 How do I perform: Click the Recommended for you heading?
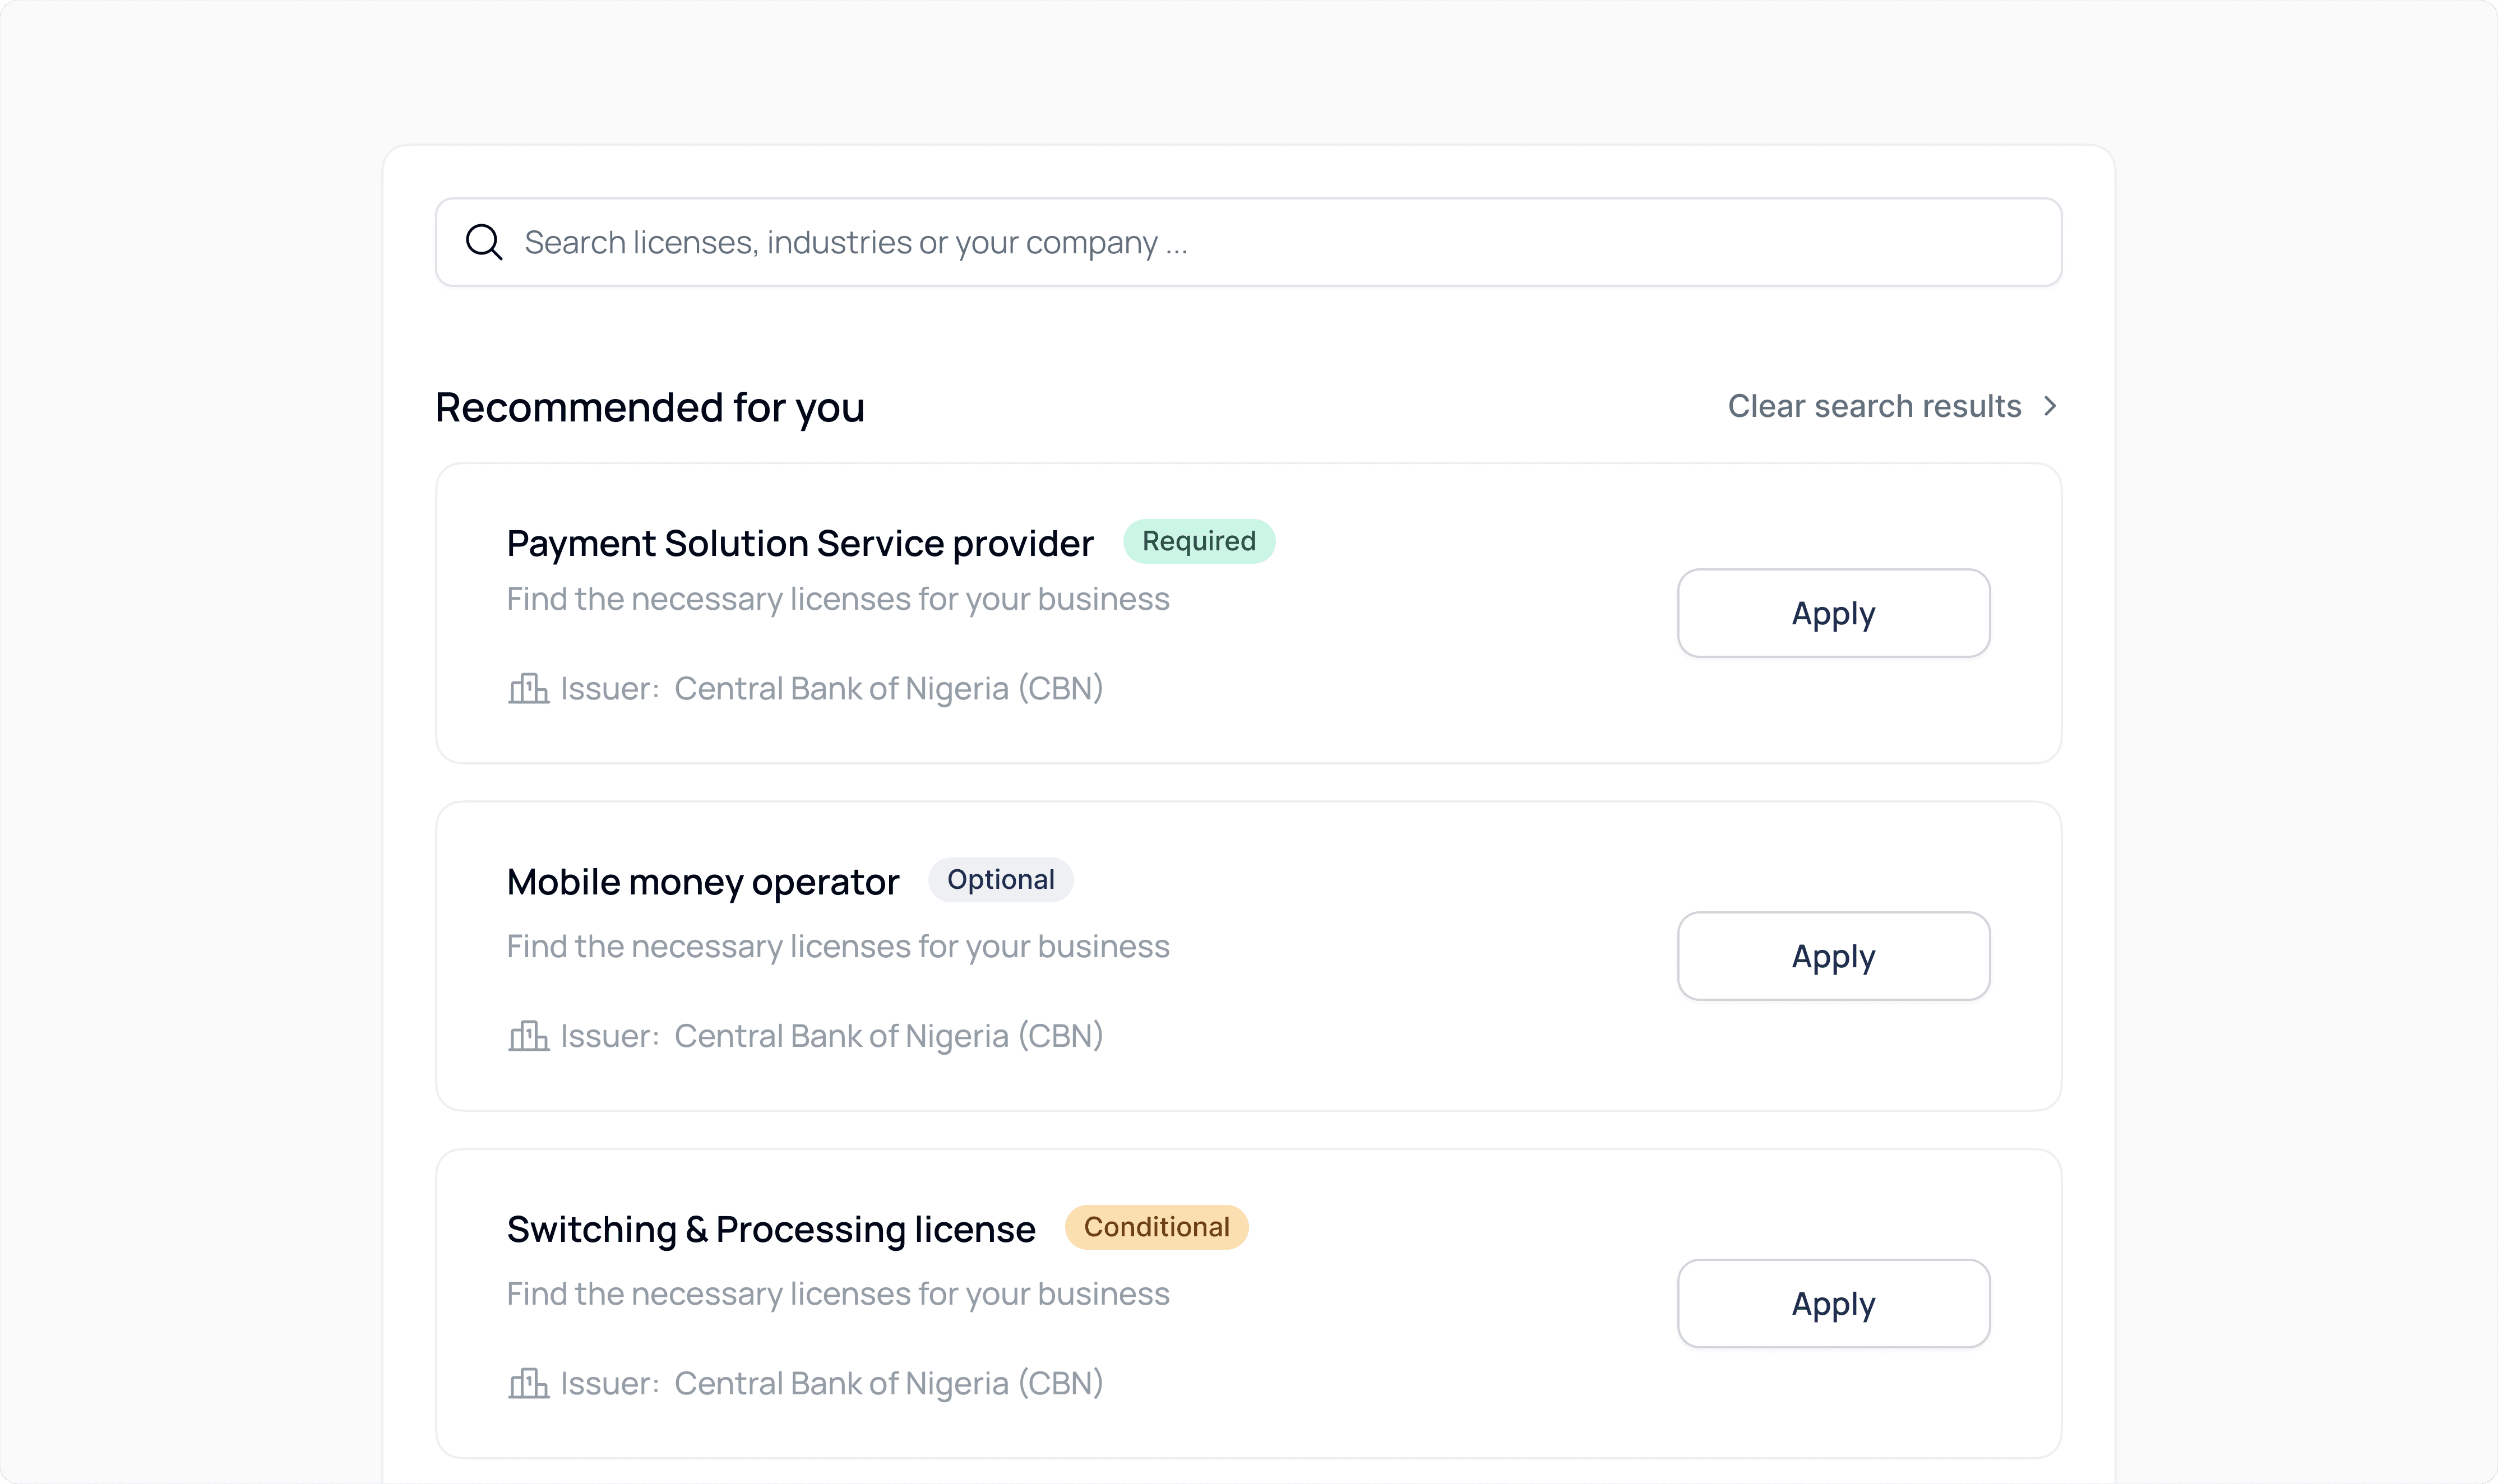tap(650, 408)
